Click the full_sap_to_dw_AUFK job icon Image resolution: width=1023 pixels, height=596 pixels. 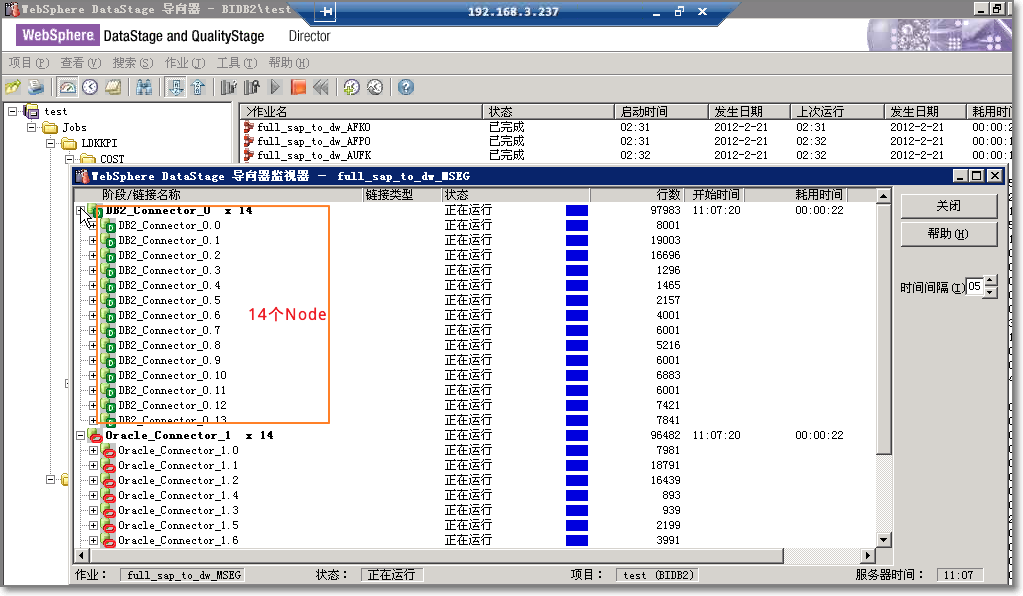(249, 155)
